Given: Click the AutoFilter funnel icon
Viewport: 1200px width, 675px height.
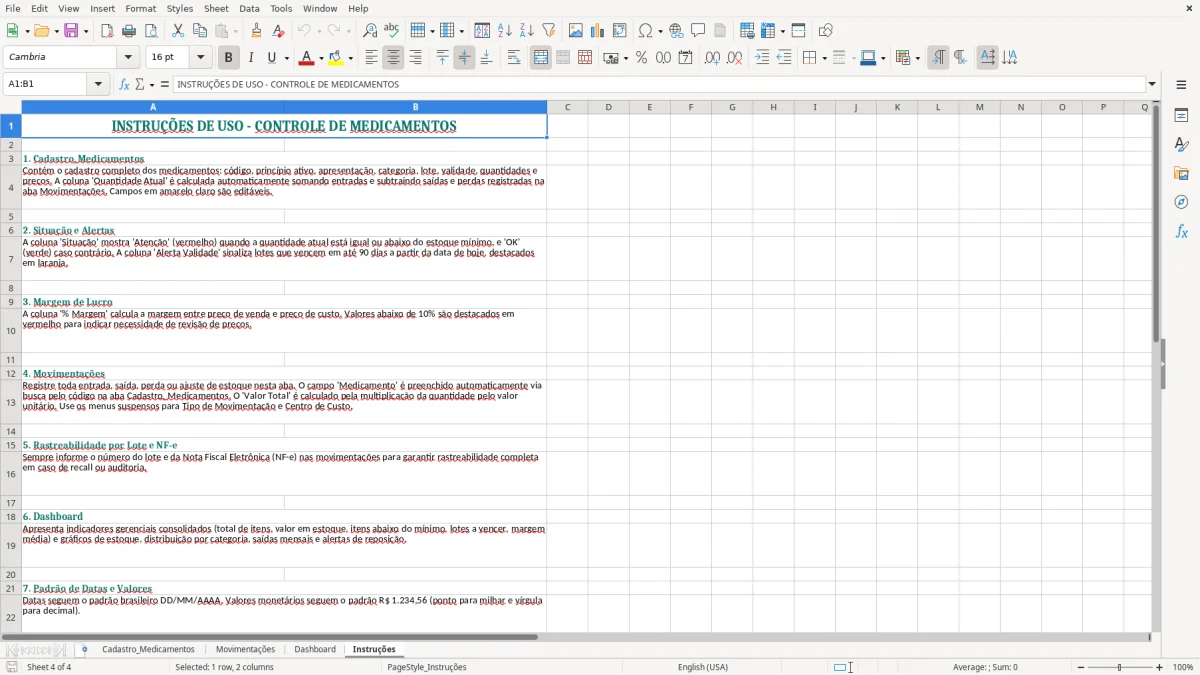Looking at the screenshot, I should coord(549,31).
